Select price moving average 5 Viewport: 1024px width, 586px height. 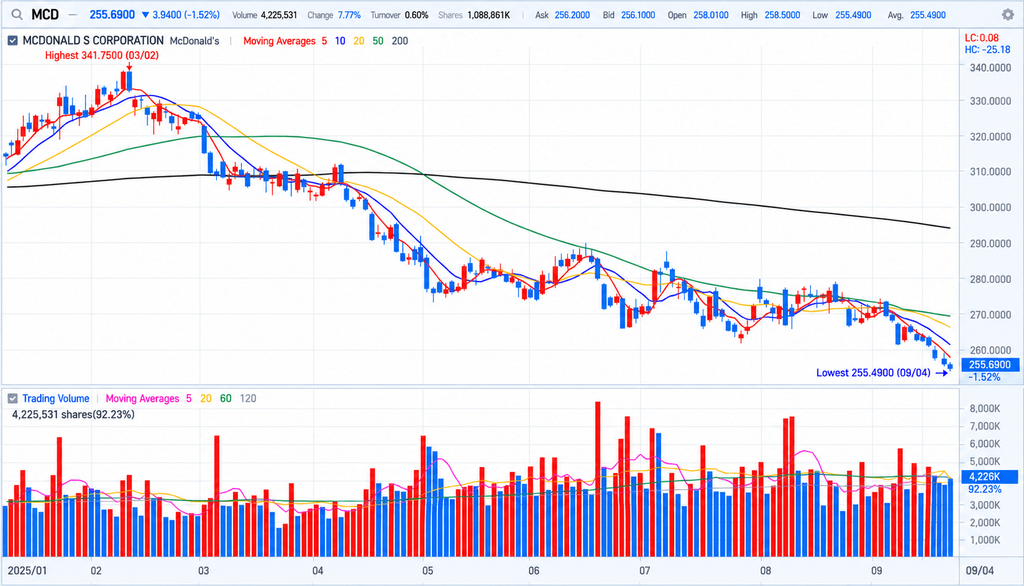[x=324, y=41]
